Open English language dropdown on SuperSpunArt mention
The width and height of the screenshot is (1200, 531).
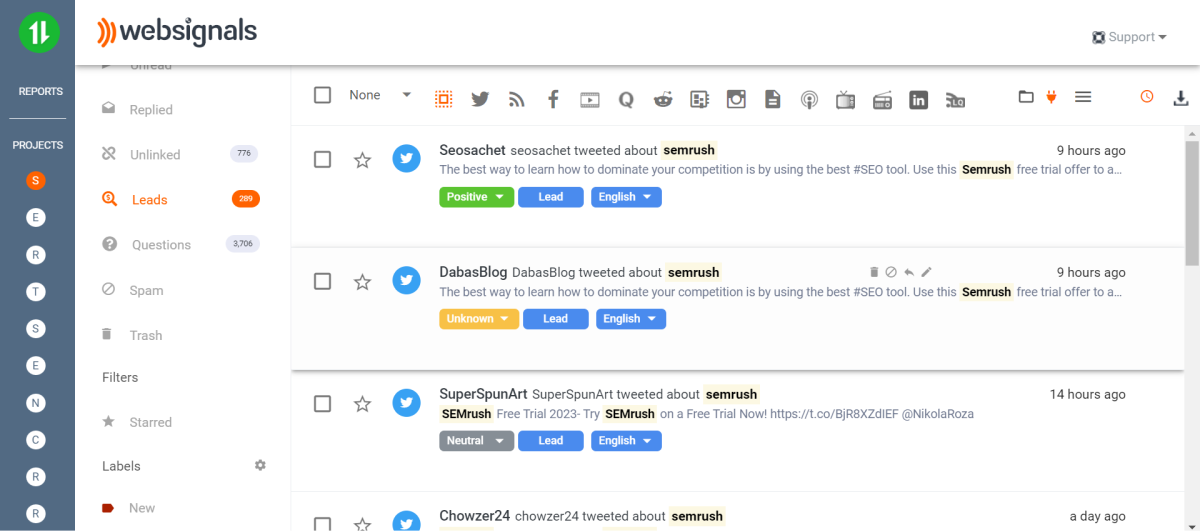point(625,441)
